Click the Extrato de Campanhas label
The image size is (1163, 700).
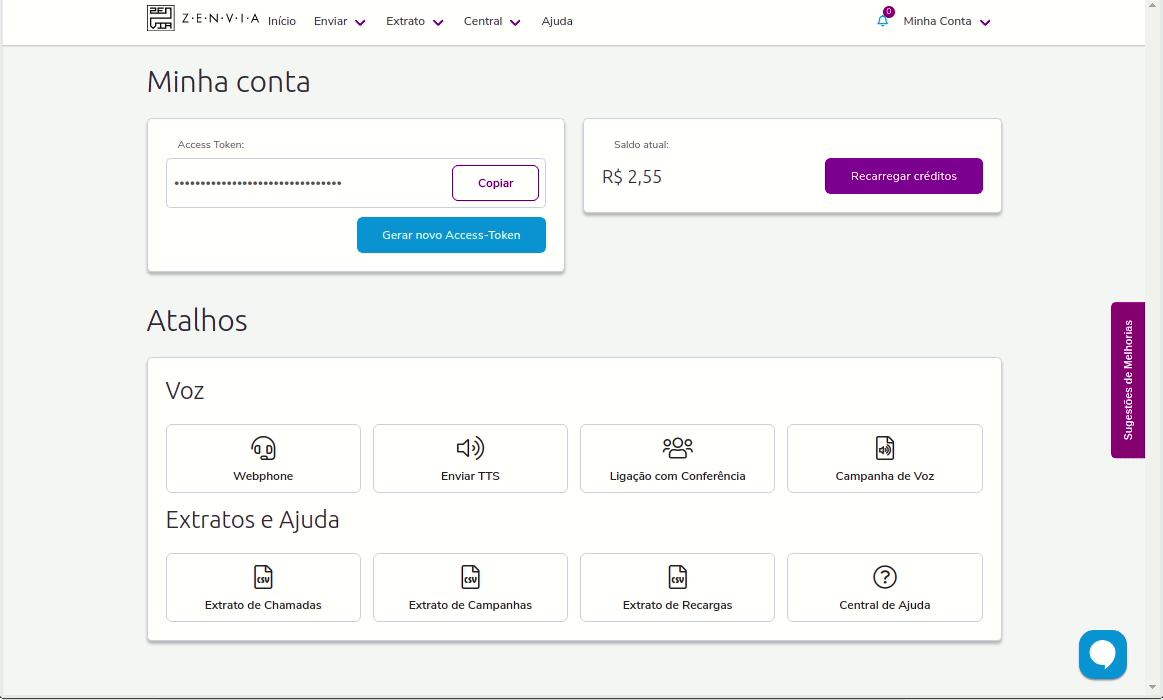click(470, 605)
